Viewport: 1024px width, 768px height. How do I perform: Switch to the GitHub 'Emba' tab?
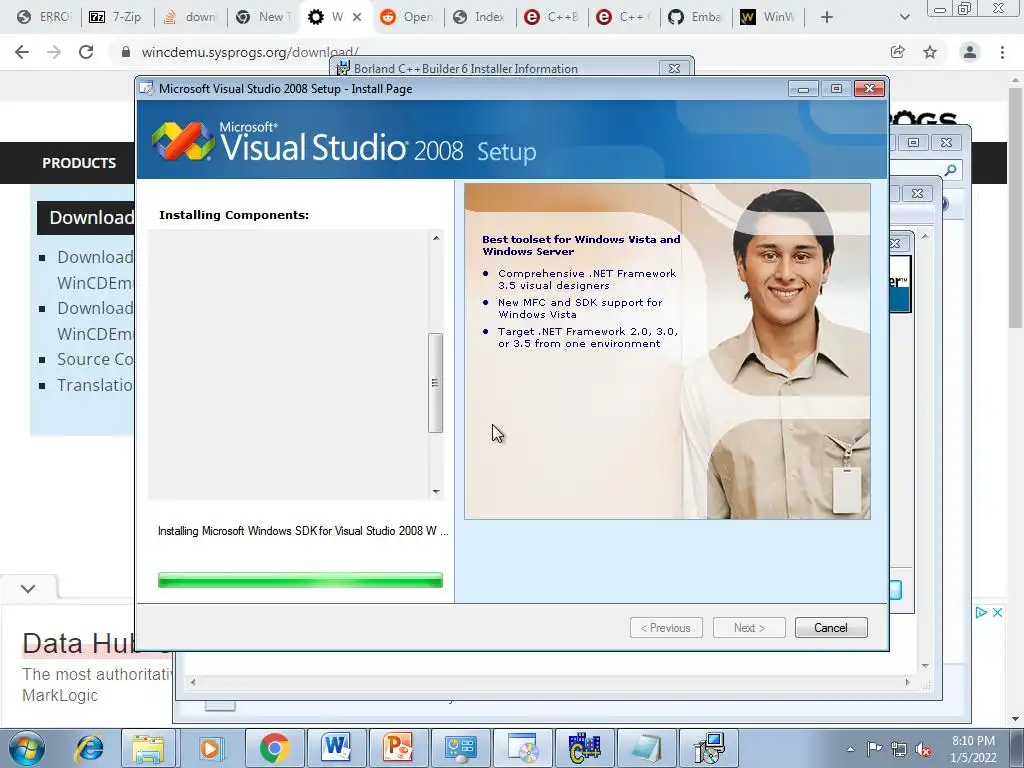tap(695, 17)
